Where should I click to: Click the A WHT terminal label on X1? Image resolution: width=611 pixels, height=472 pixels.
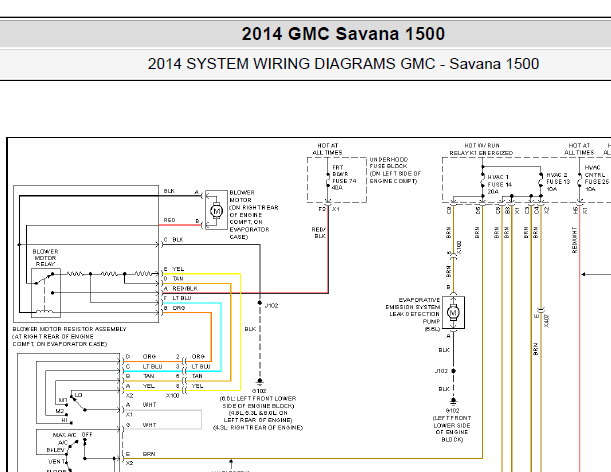[x=141, y=405]
